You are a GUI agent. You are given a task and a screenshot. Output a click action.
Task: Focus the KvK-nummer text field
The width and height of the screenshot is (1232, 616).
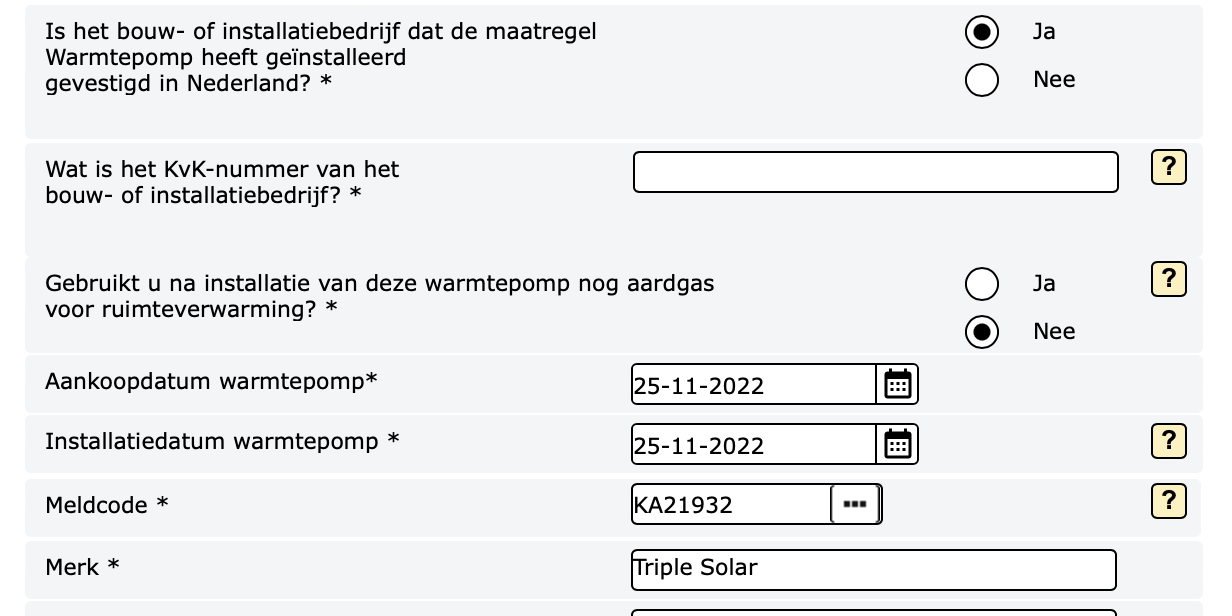875,172
